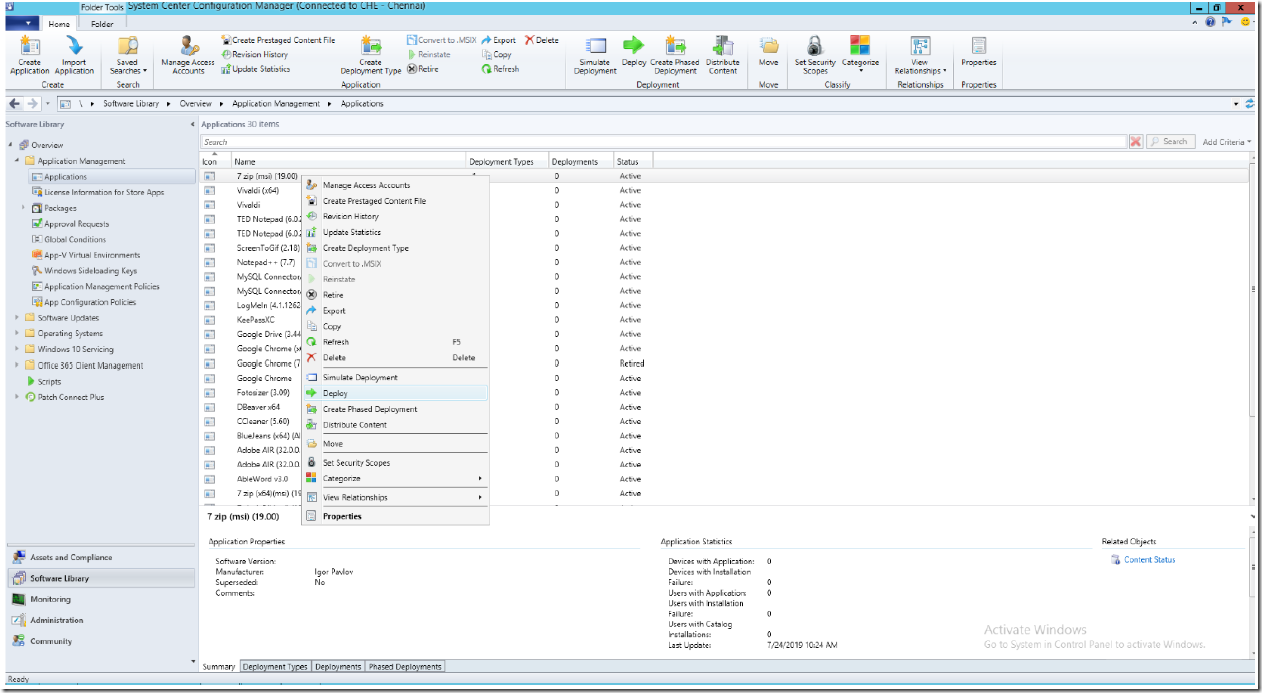
Task: Click the Move ribbon icon
Action: point(768,52)
